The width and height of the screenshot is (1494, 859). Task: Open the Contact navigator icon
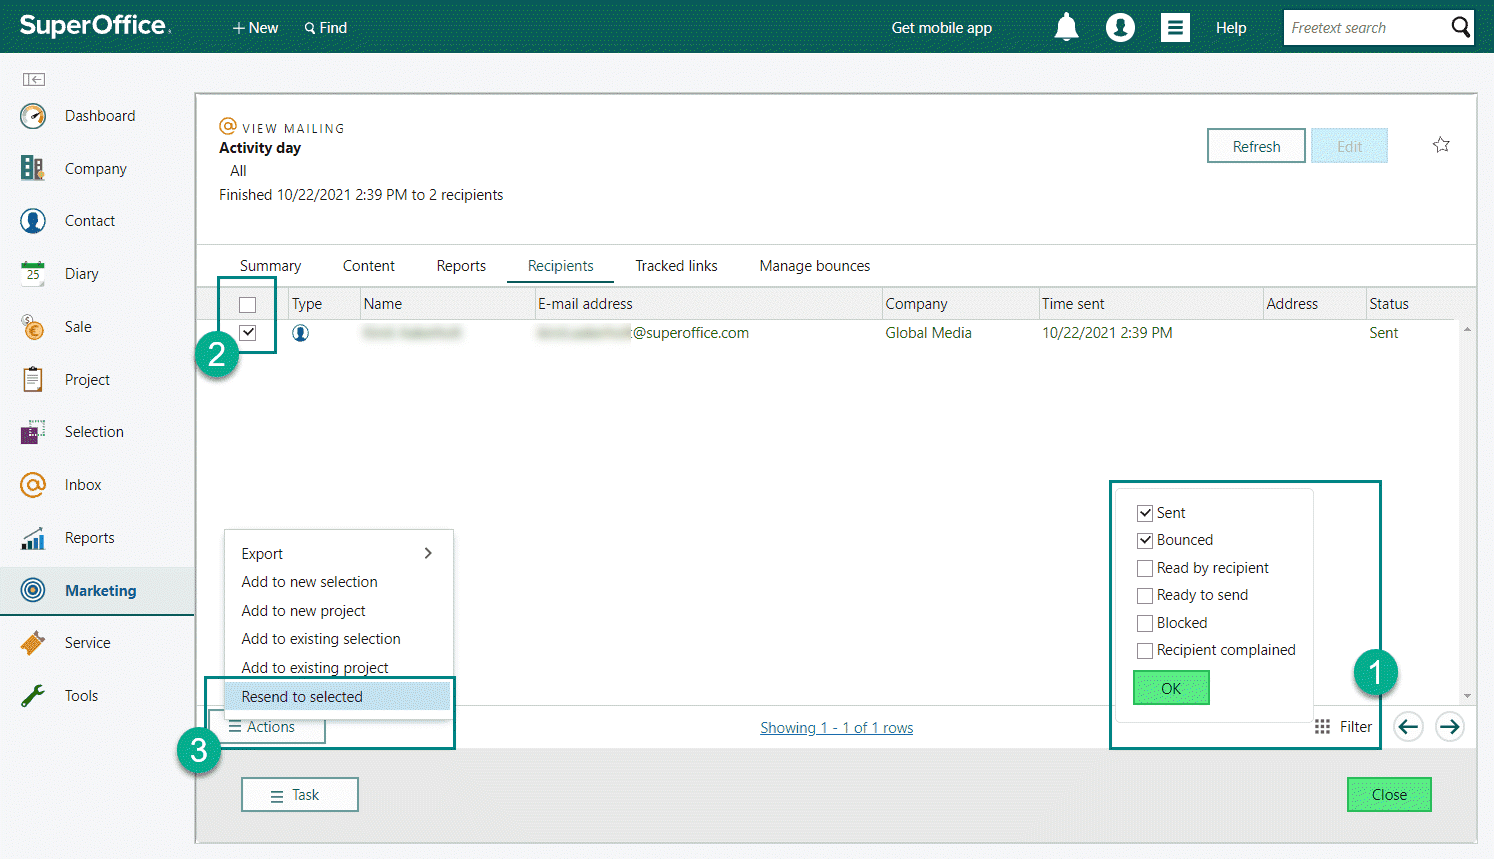(33, 221)
